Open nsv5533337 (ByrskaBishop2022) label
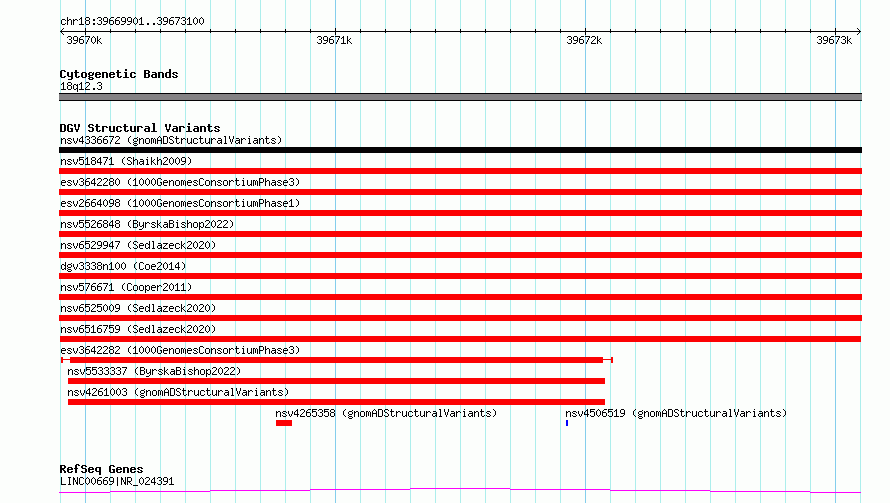Viewport: 890px width, 503px height. (154, 371)
